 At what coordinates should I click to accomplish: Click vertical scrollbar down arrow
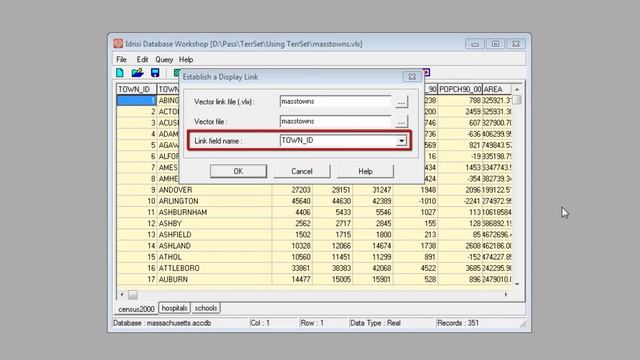tap(517, 284)
